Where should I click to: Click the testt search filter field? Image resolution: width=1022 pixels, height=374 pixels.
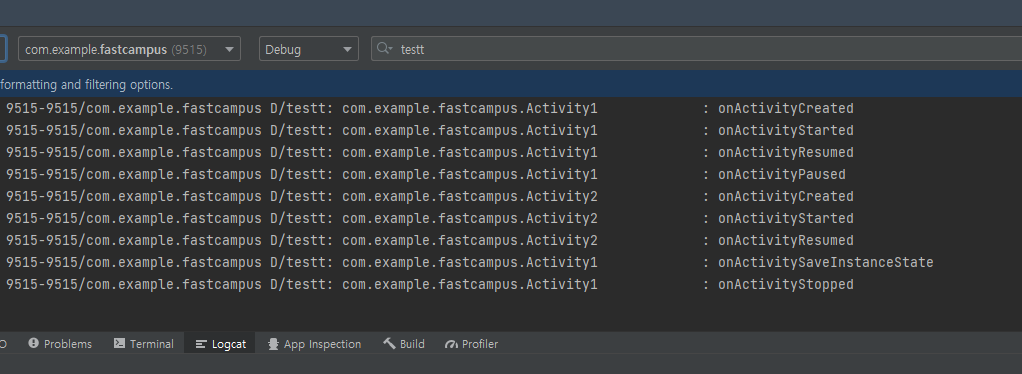tap(696, 49)
